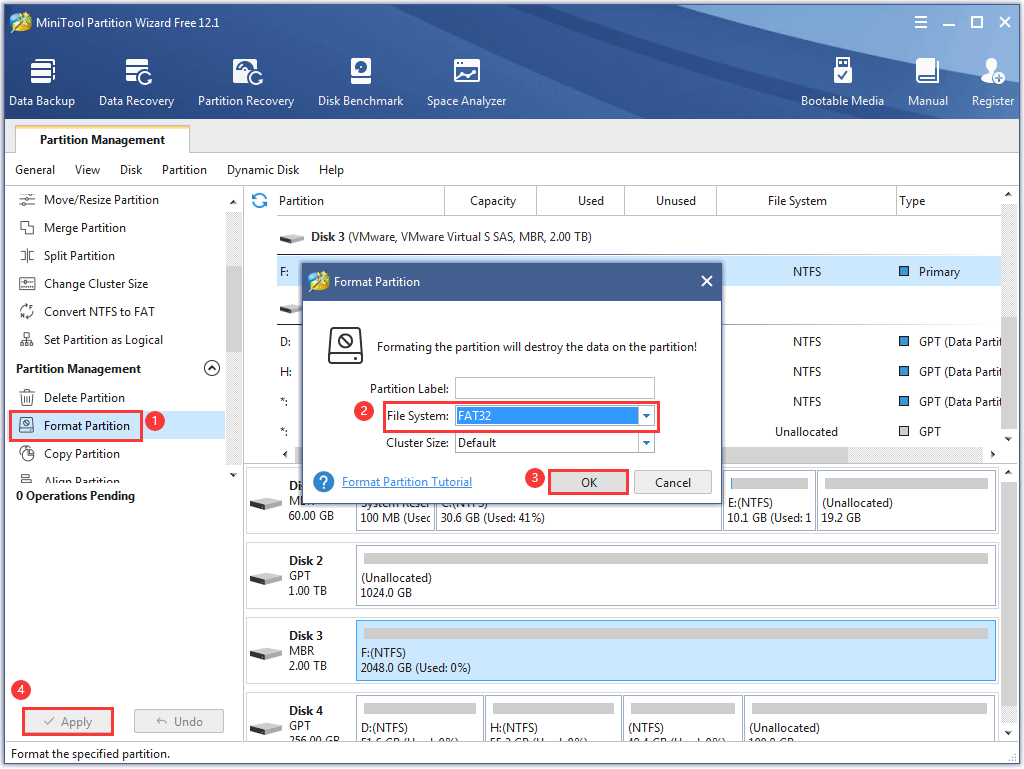
Task: Create Bootable Media
Action: (842, 82)
